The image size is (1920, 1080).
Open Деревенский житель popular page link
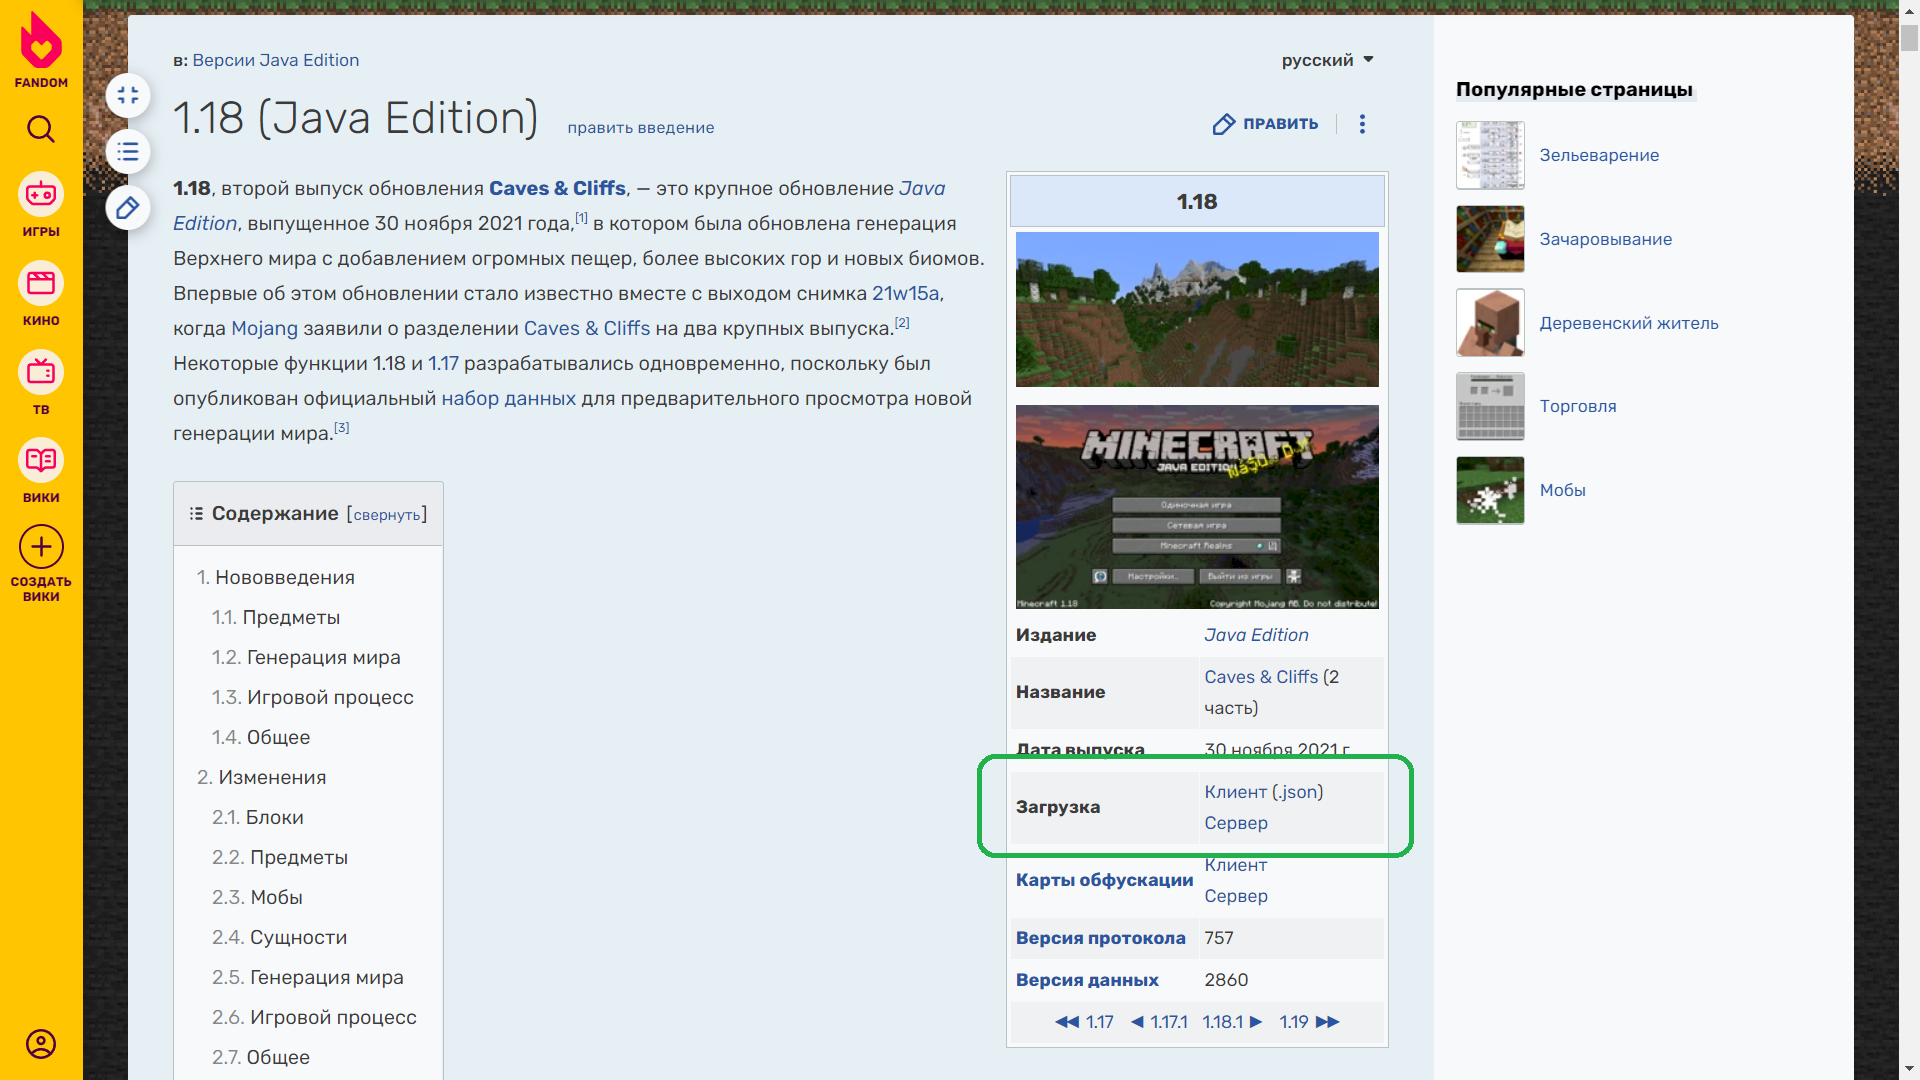point(1628,323)
